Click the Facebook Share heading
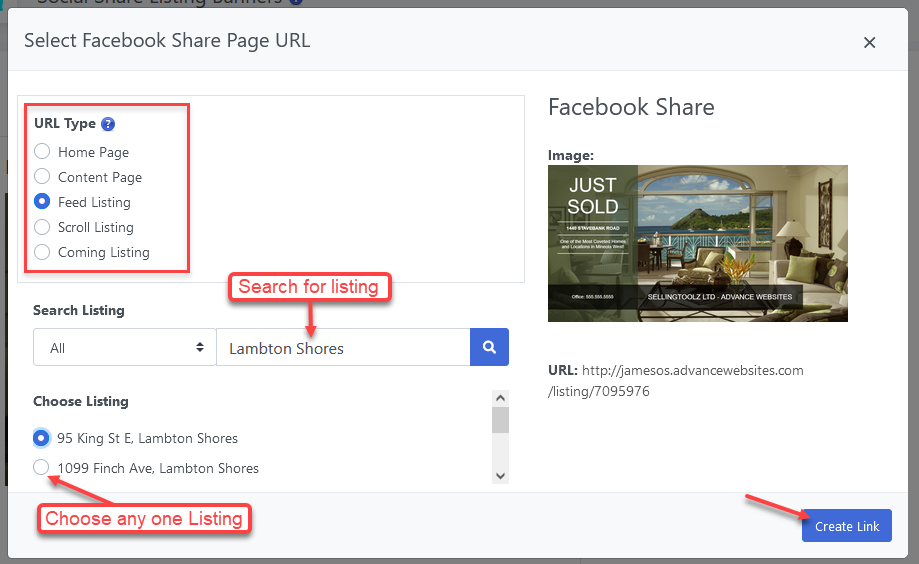 (x=631, y=108)
